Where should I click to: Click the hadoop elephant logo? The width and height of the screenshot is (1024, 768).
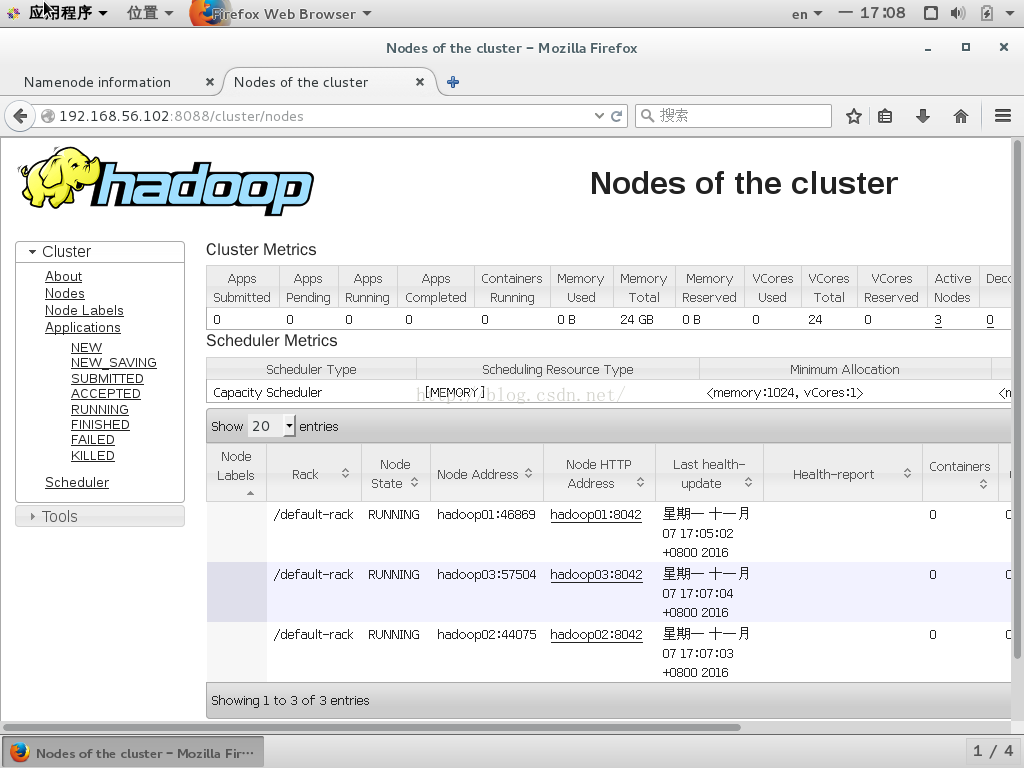166,181
